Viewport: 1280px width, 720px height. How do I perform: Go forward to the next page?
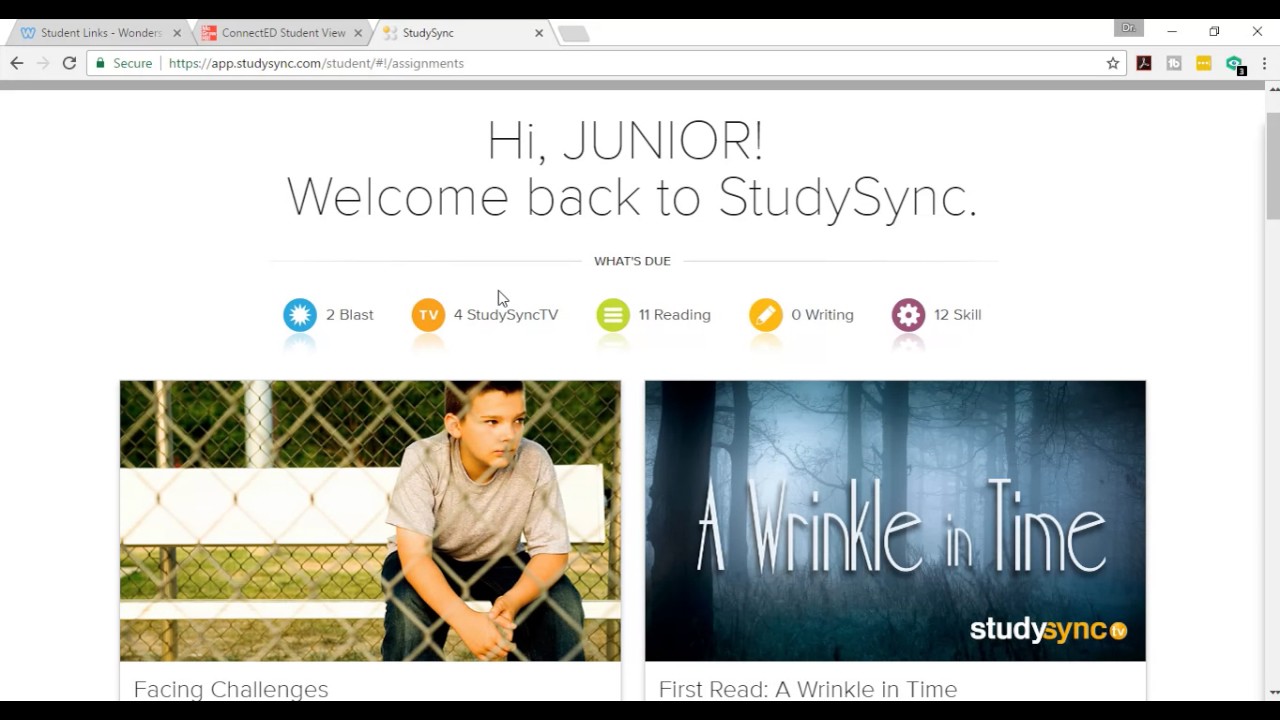(43, 63)
